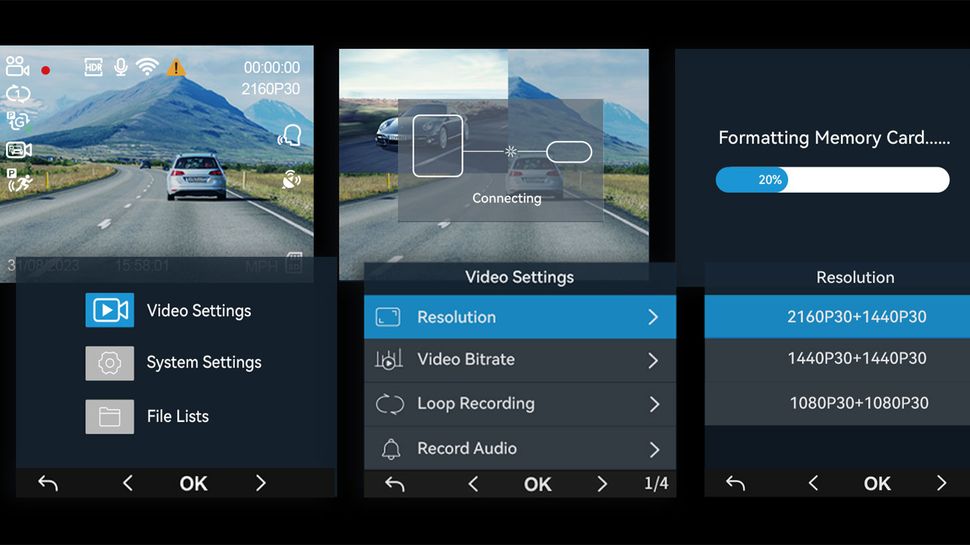Click the Loop Recording arrows icon
Viewport: 970px width, 545px height.
[x=390, y=404]
